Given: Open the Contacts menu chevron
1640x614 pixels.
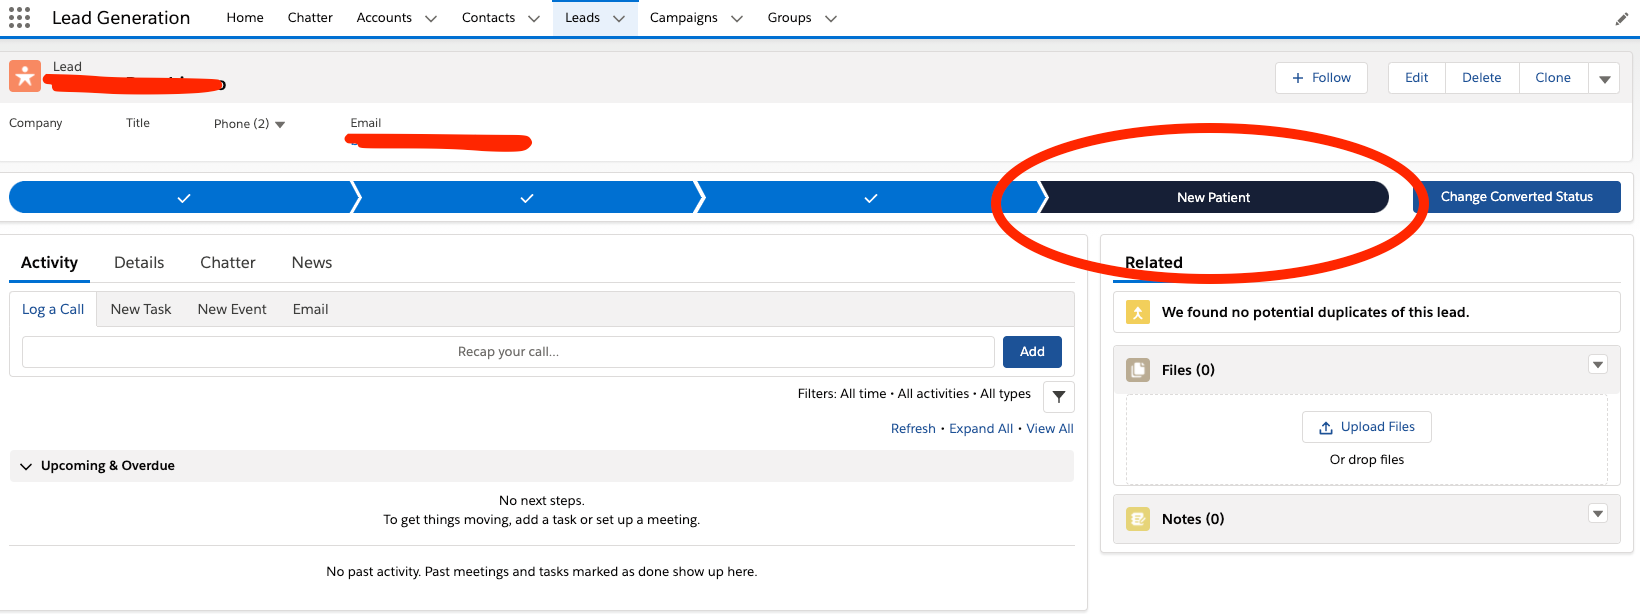Looking at the screenshot, I should coord(534,18).
